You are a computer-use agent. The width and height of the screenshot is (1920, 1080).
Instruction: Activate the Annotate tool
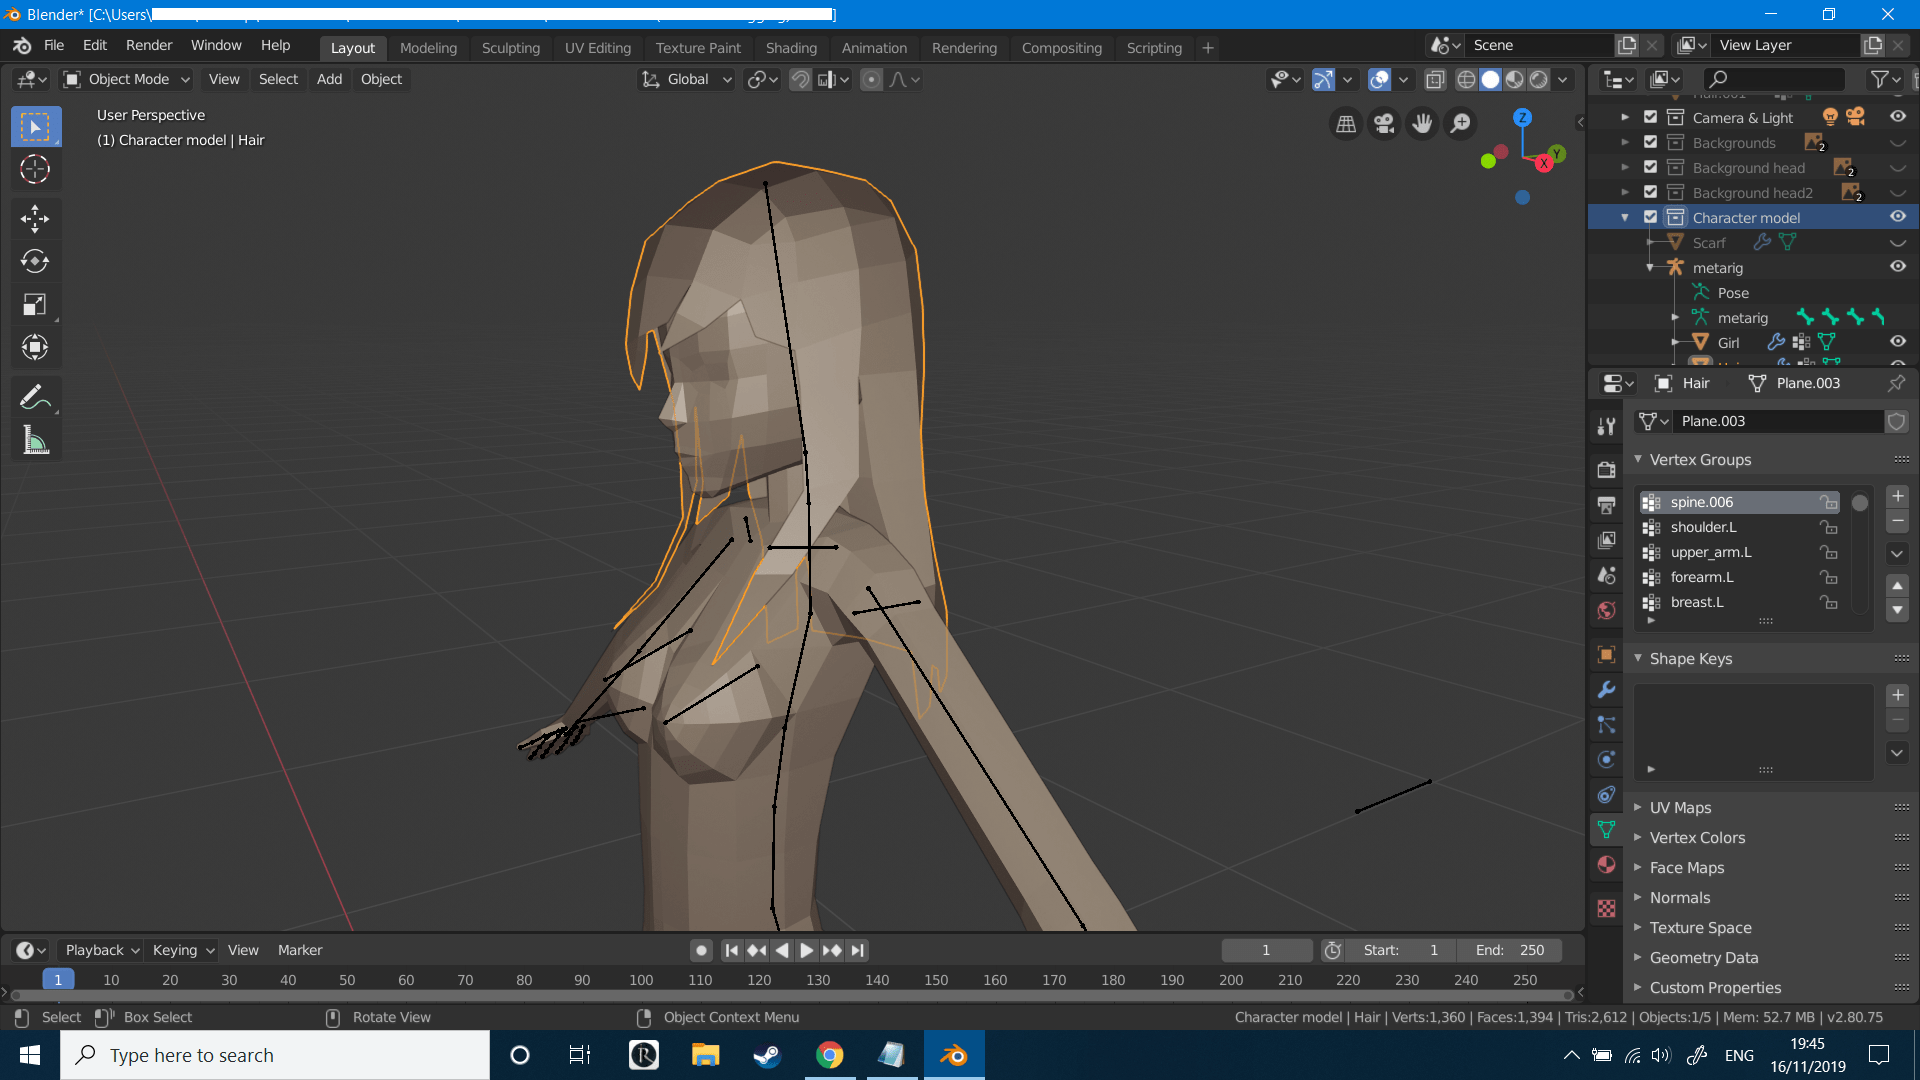point(35,397)
